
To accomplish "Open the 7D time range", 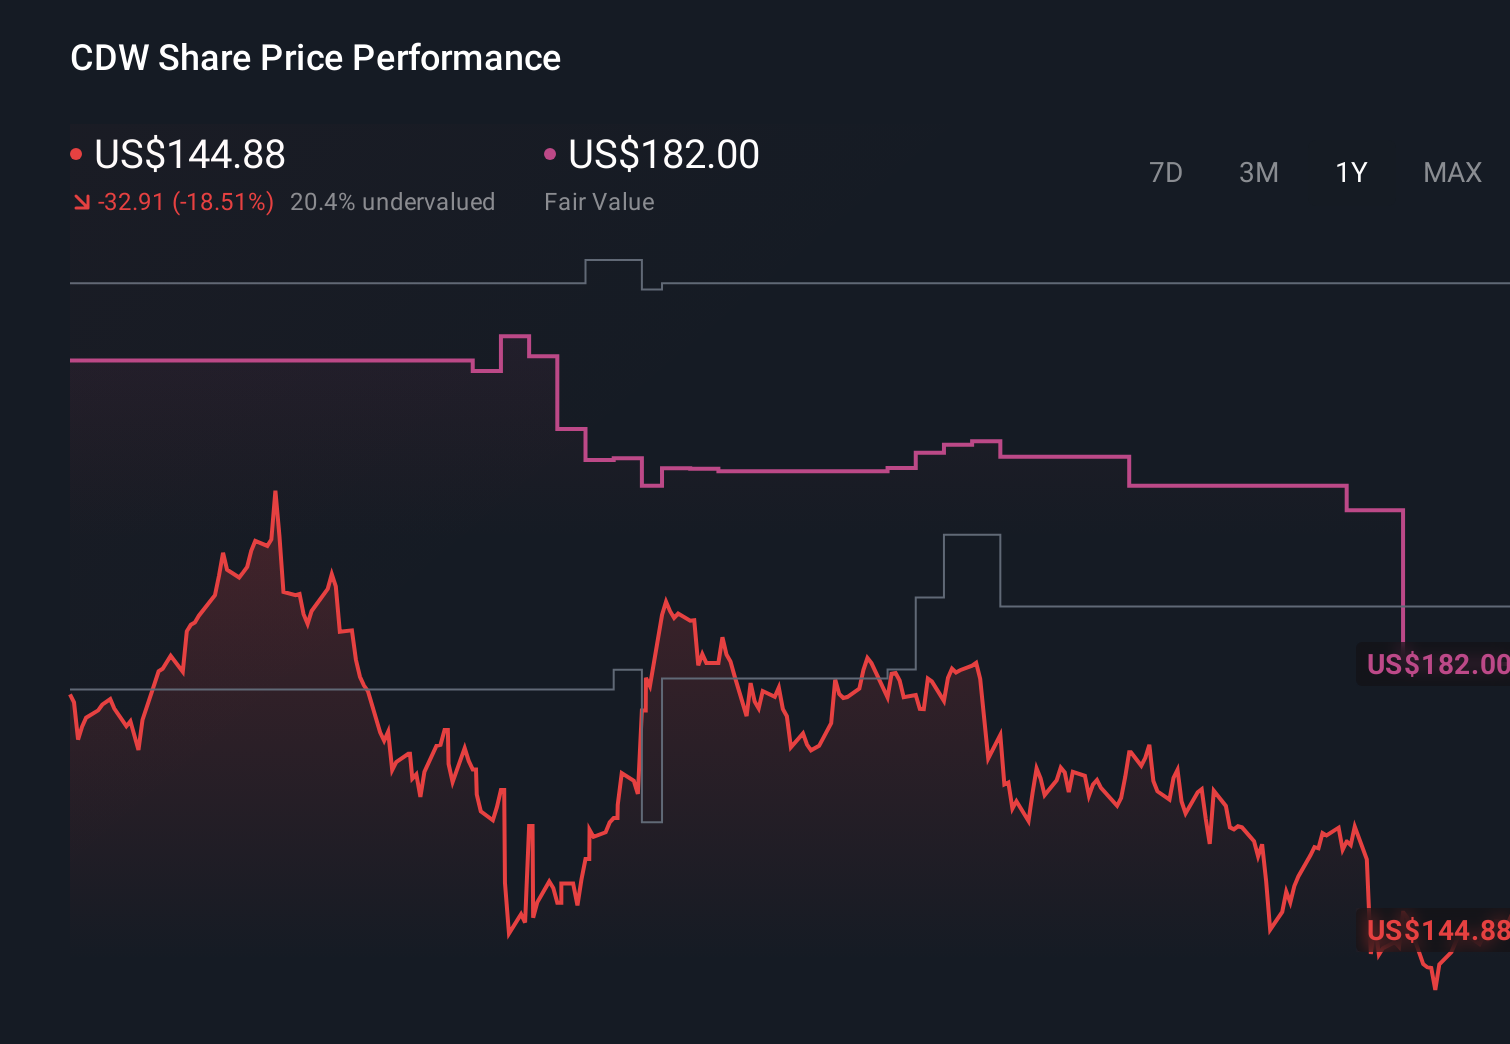I will click(1167, 172).
